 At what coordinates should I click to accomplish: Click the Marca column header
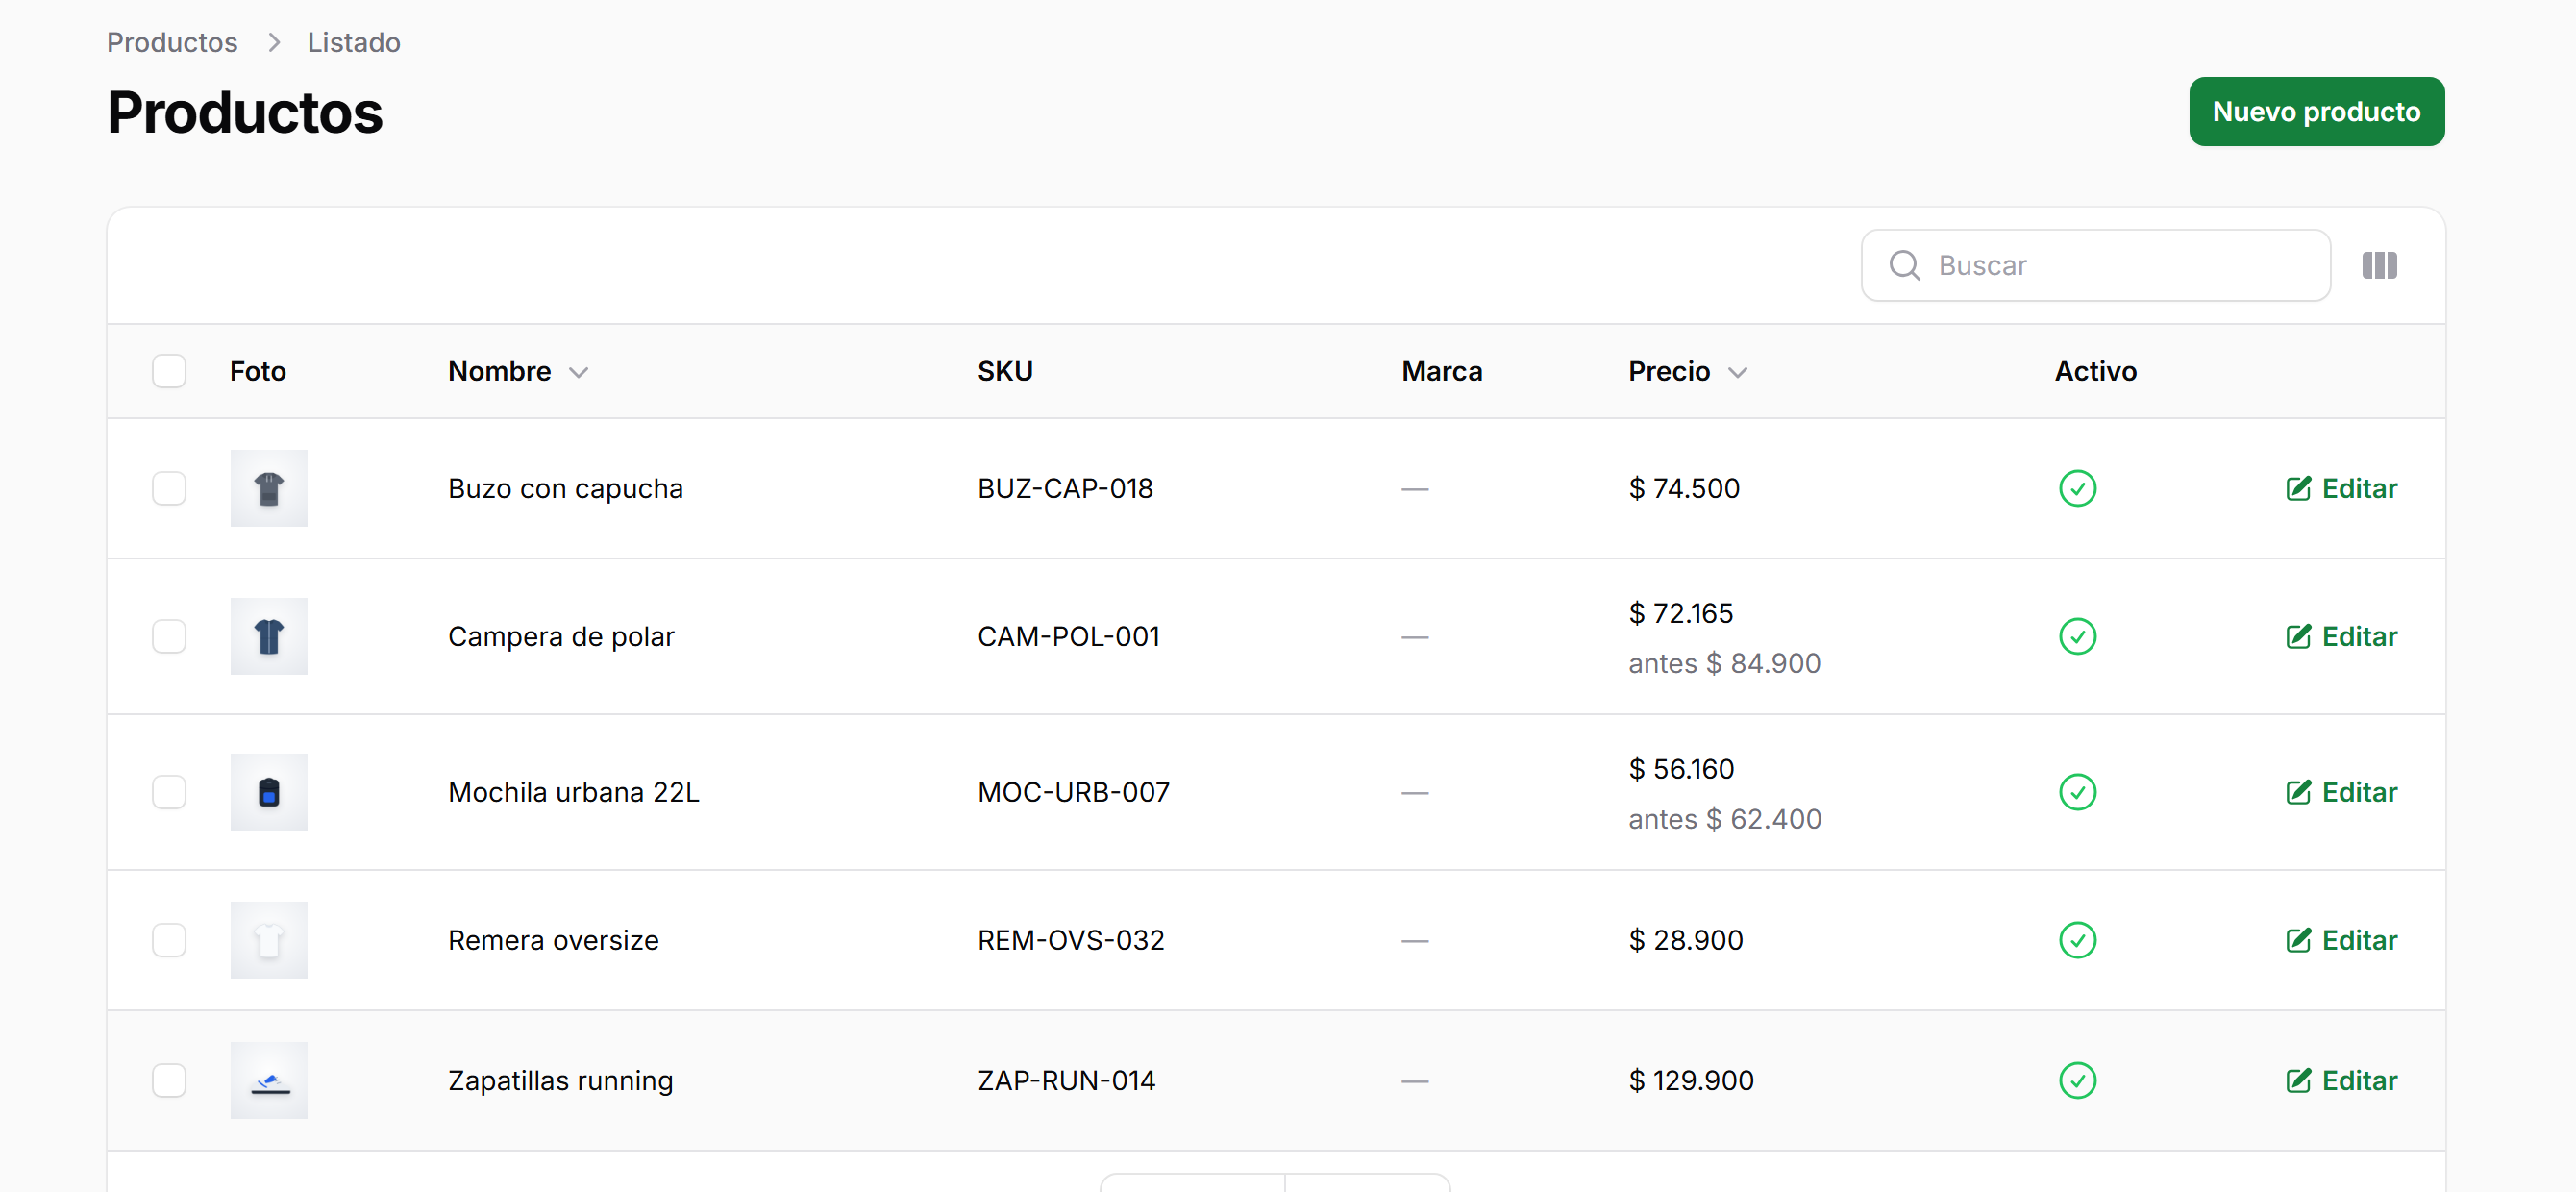click(1441, 371)
